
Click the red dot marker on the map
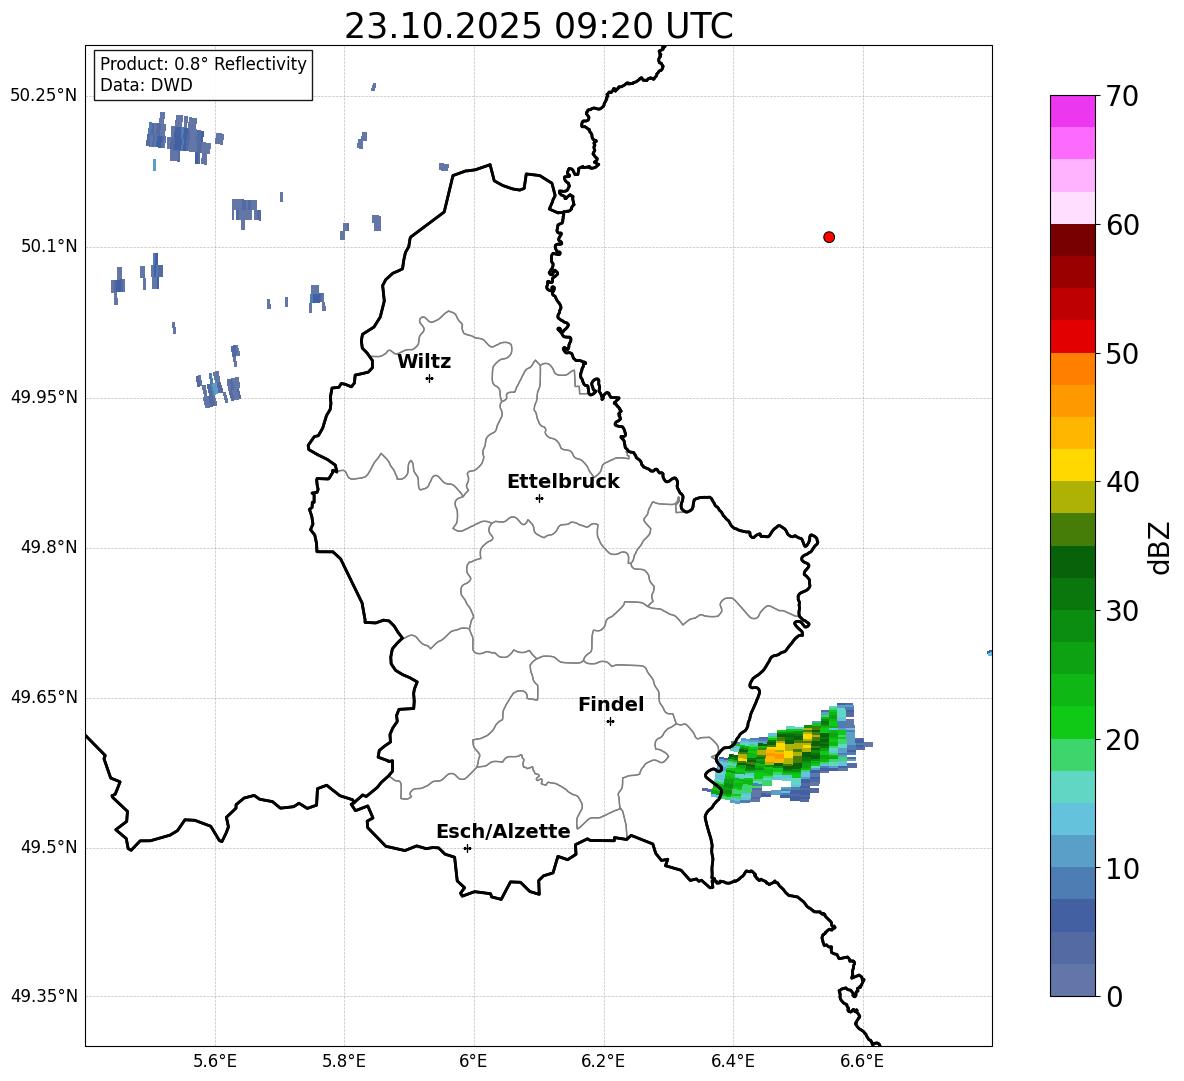[829, 237]
